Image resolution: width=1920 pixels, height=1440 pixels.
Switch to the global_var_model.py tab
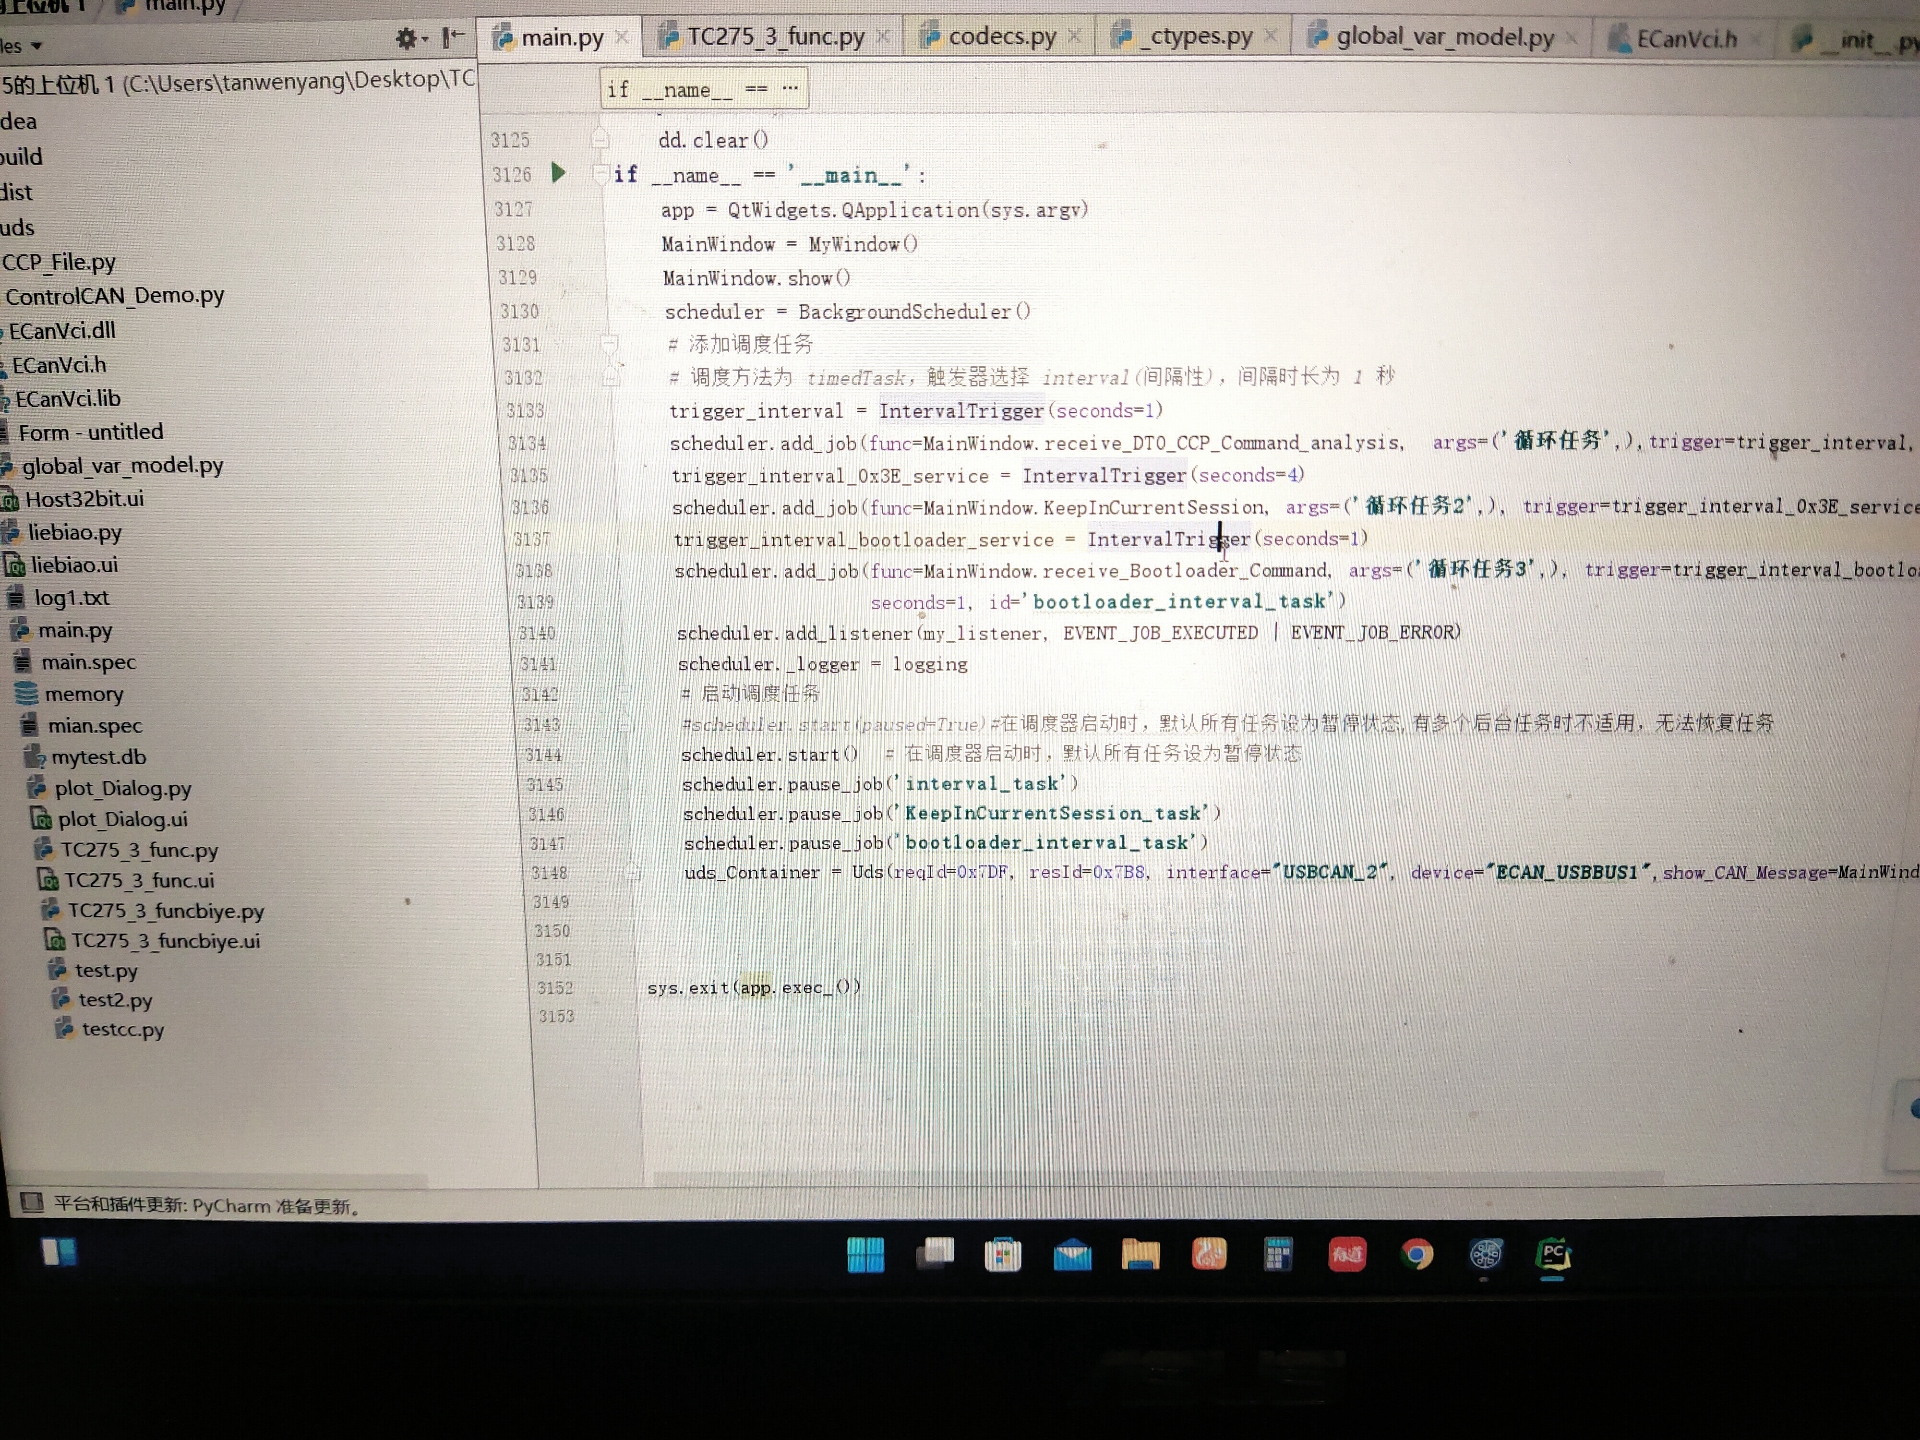click(x=1441, y=38)
